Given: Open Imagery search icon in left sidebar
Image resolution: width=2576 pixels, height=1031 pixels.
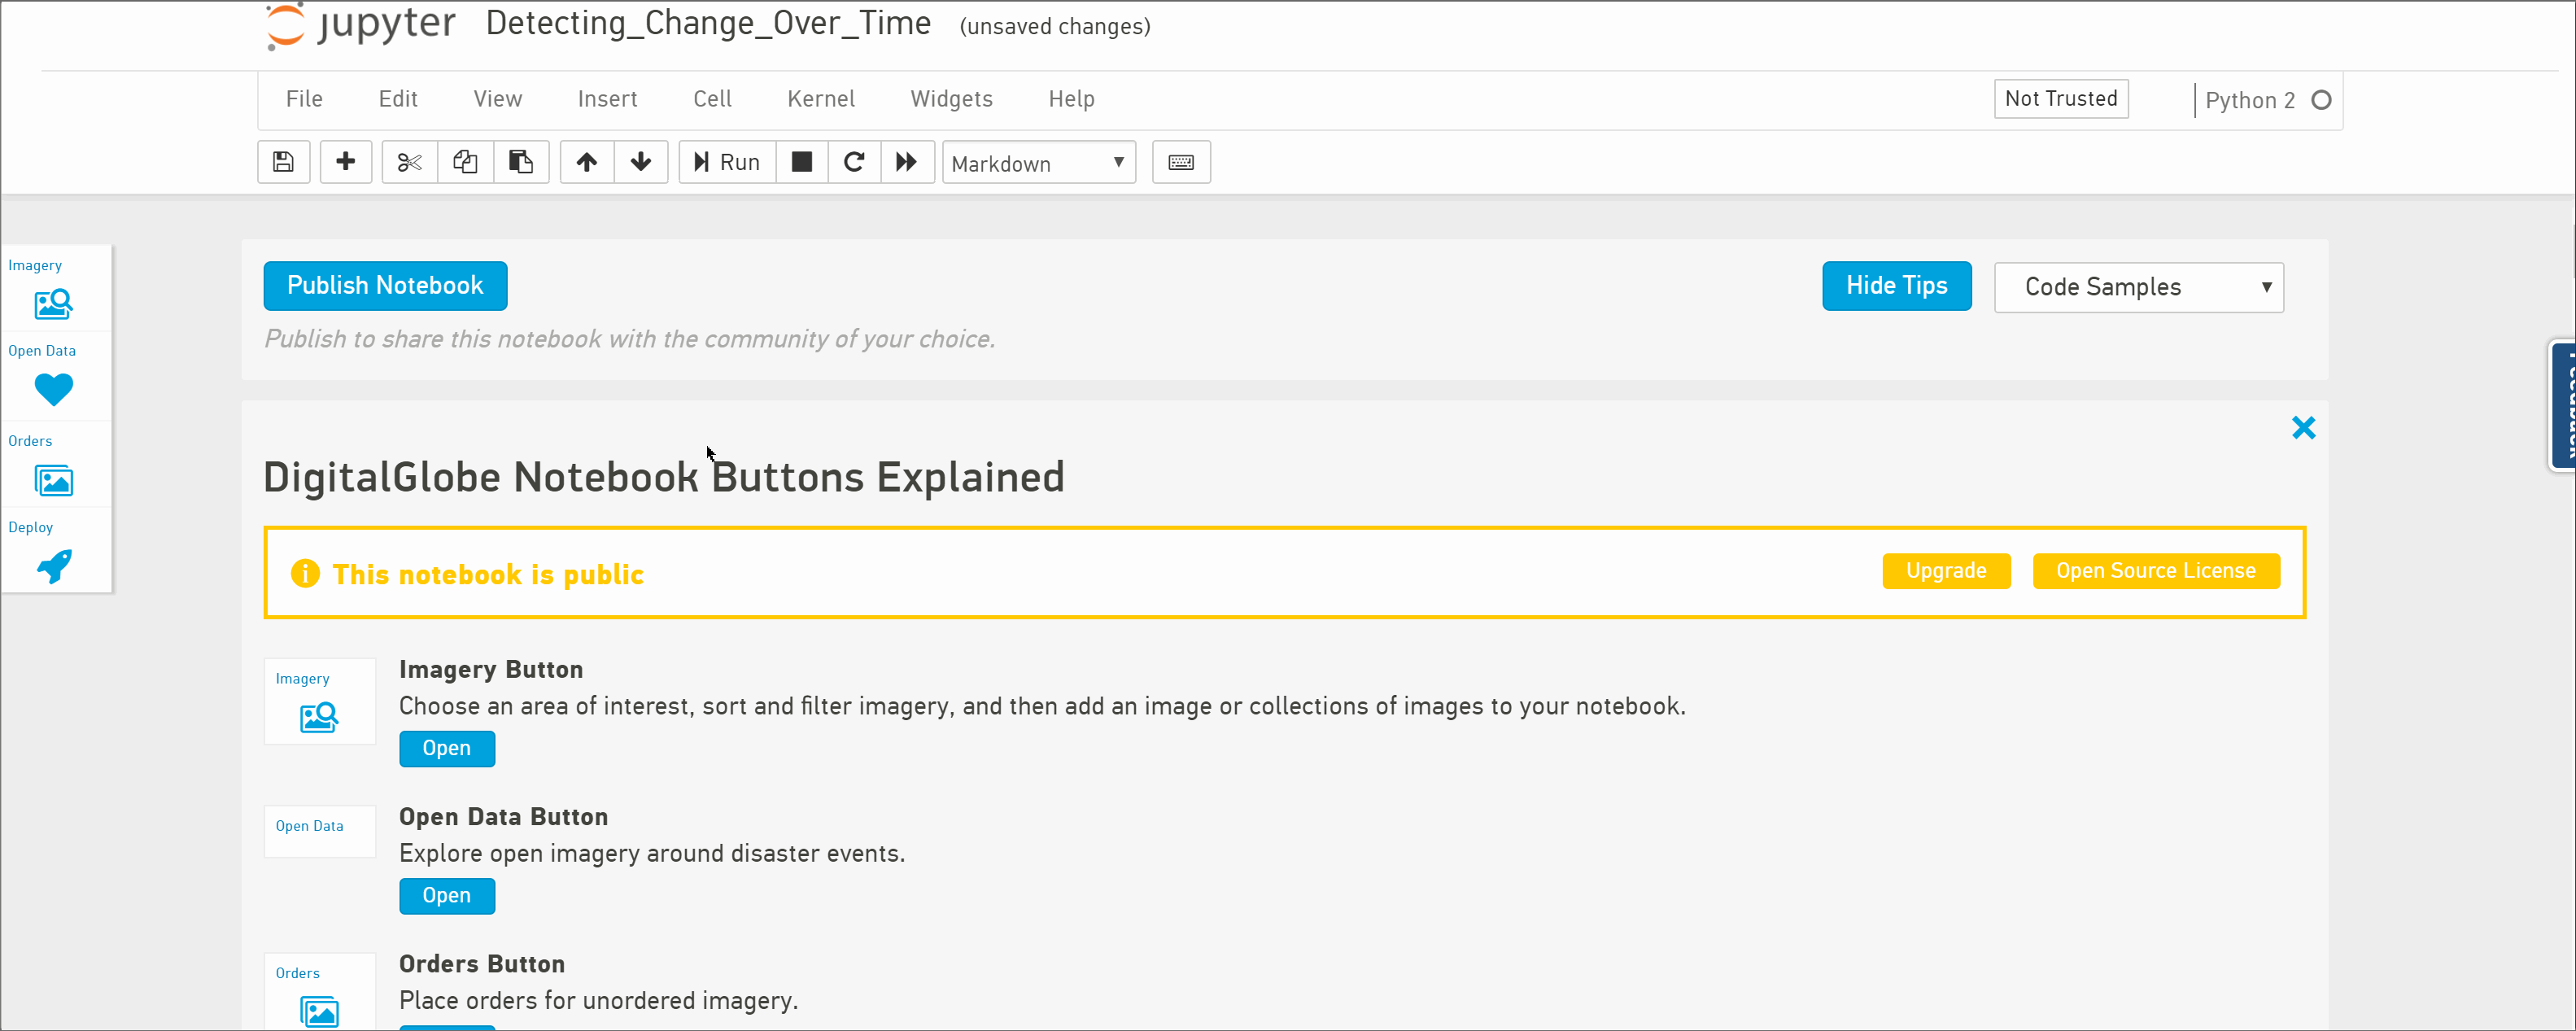Looking at the screenshot, I should point(54,303).
